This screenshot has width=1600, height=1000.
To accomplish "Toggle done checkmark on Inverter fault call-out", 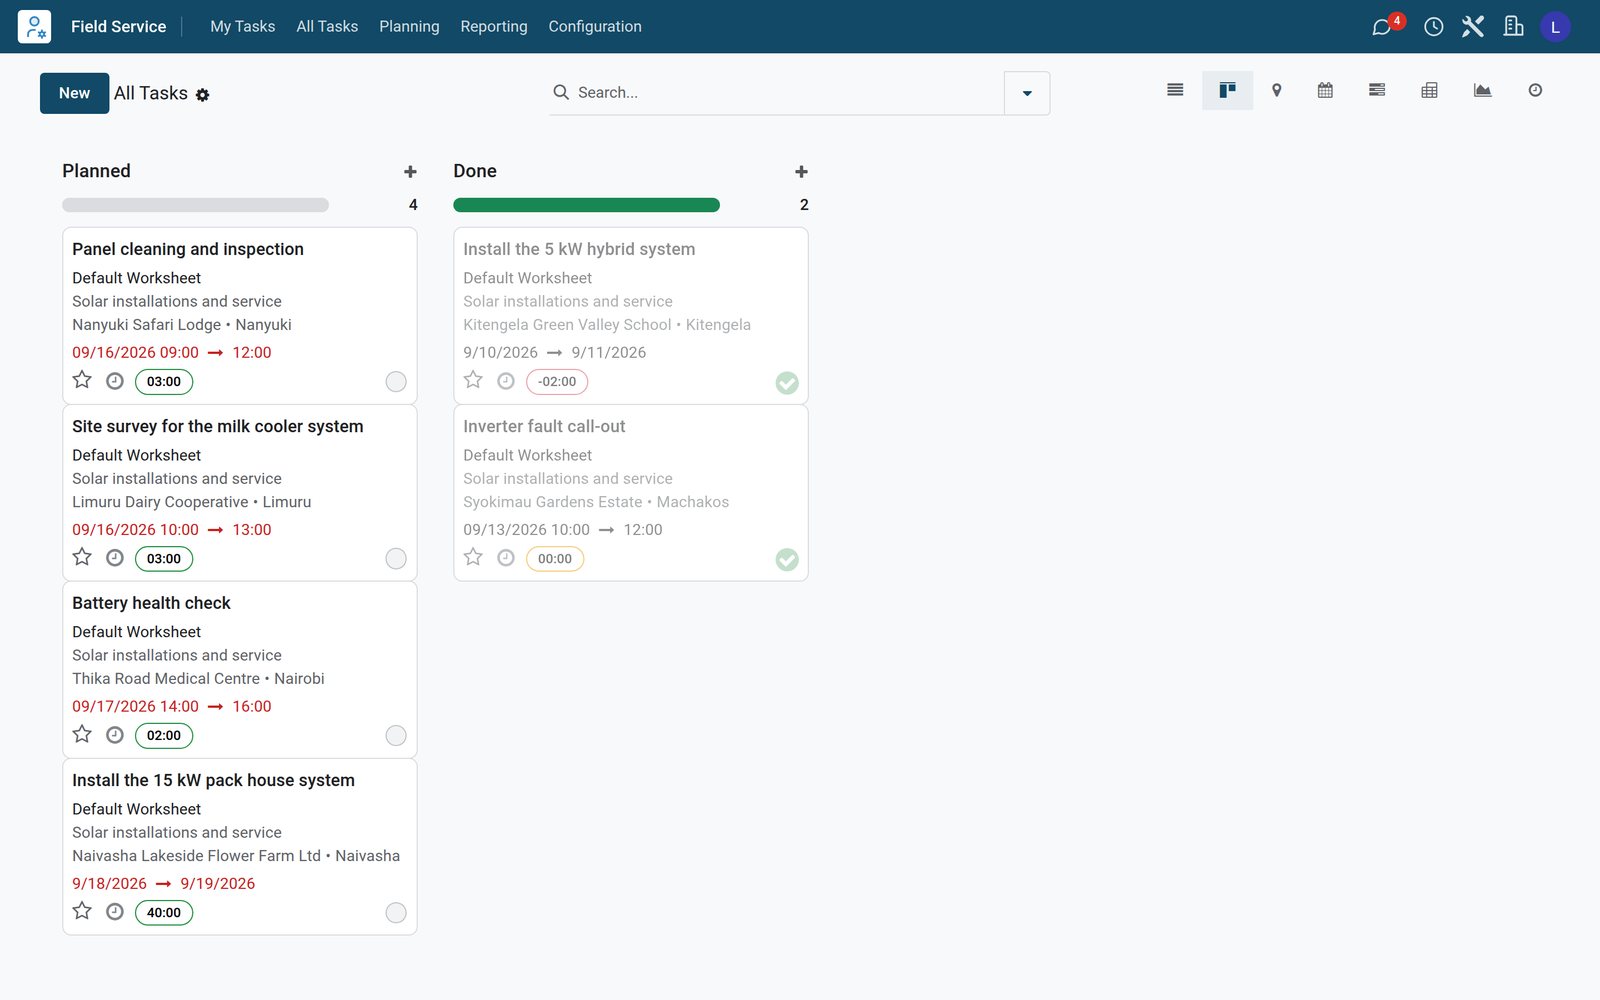I will pyautogui.click(x=787, y=559).
